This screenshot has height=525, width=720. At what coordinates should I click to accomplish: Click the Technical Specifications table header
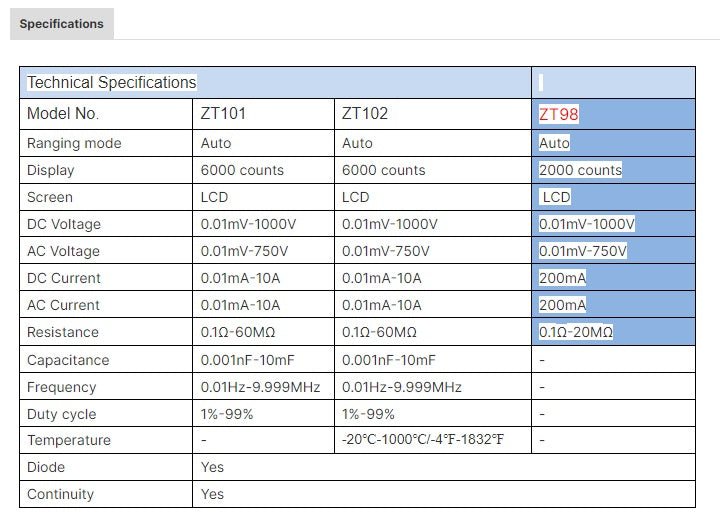coord(112,83)
